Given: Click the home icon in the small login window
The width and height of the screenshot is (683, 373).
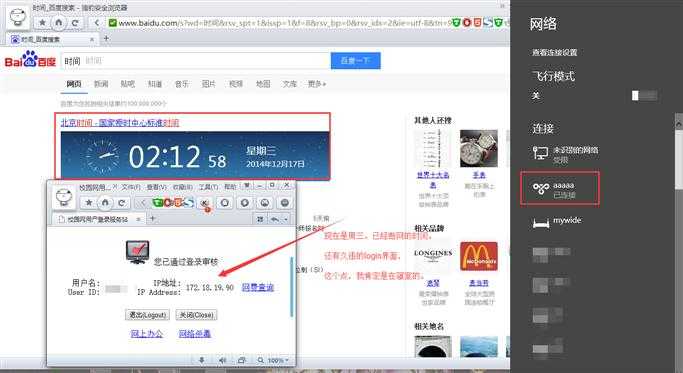Looking at the screenshot, I should [x=105, y=203].
